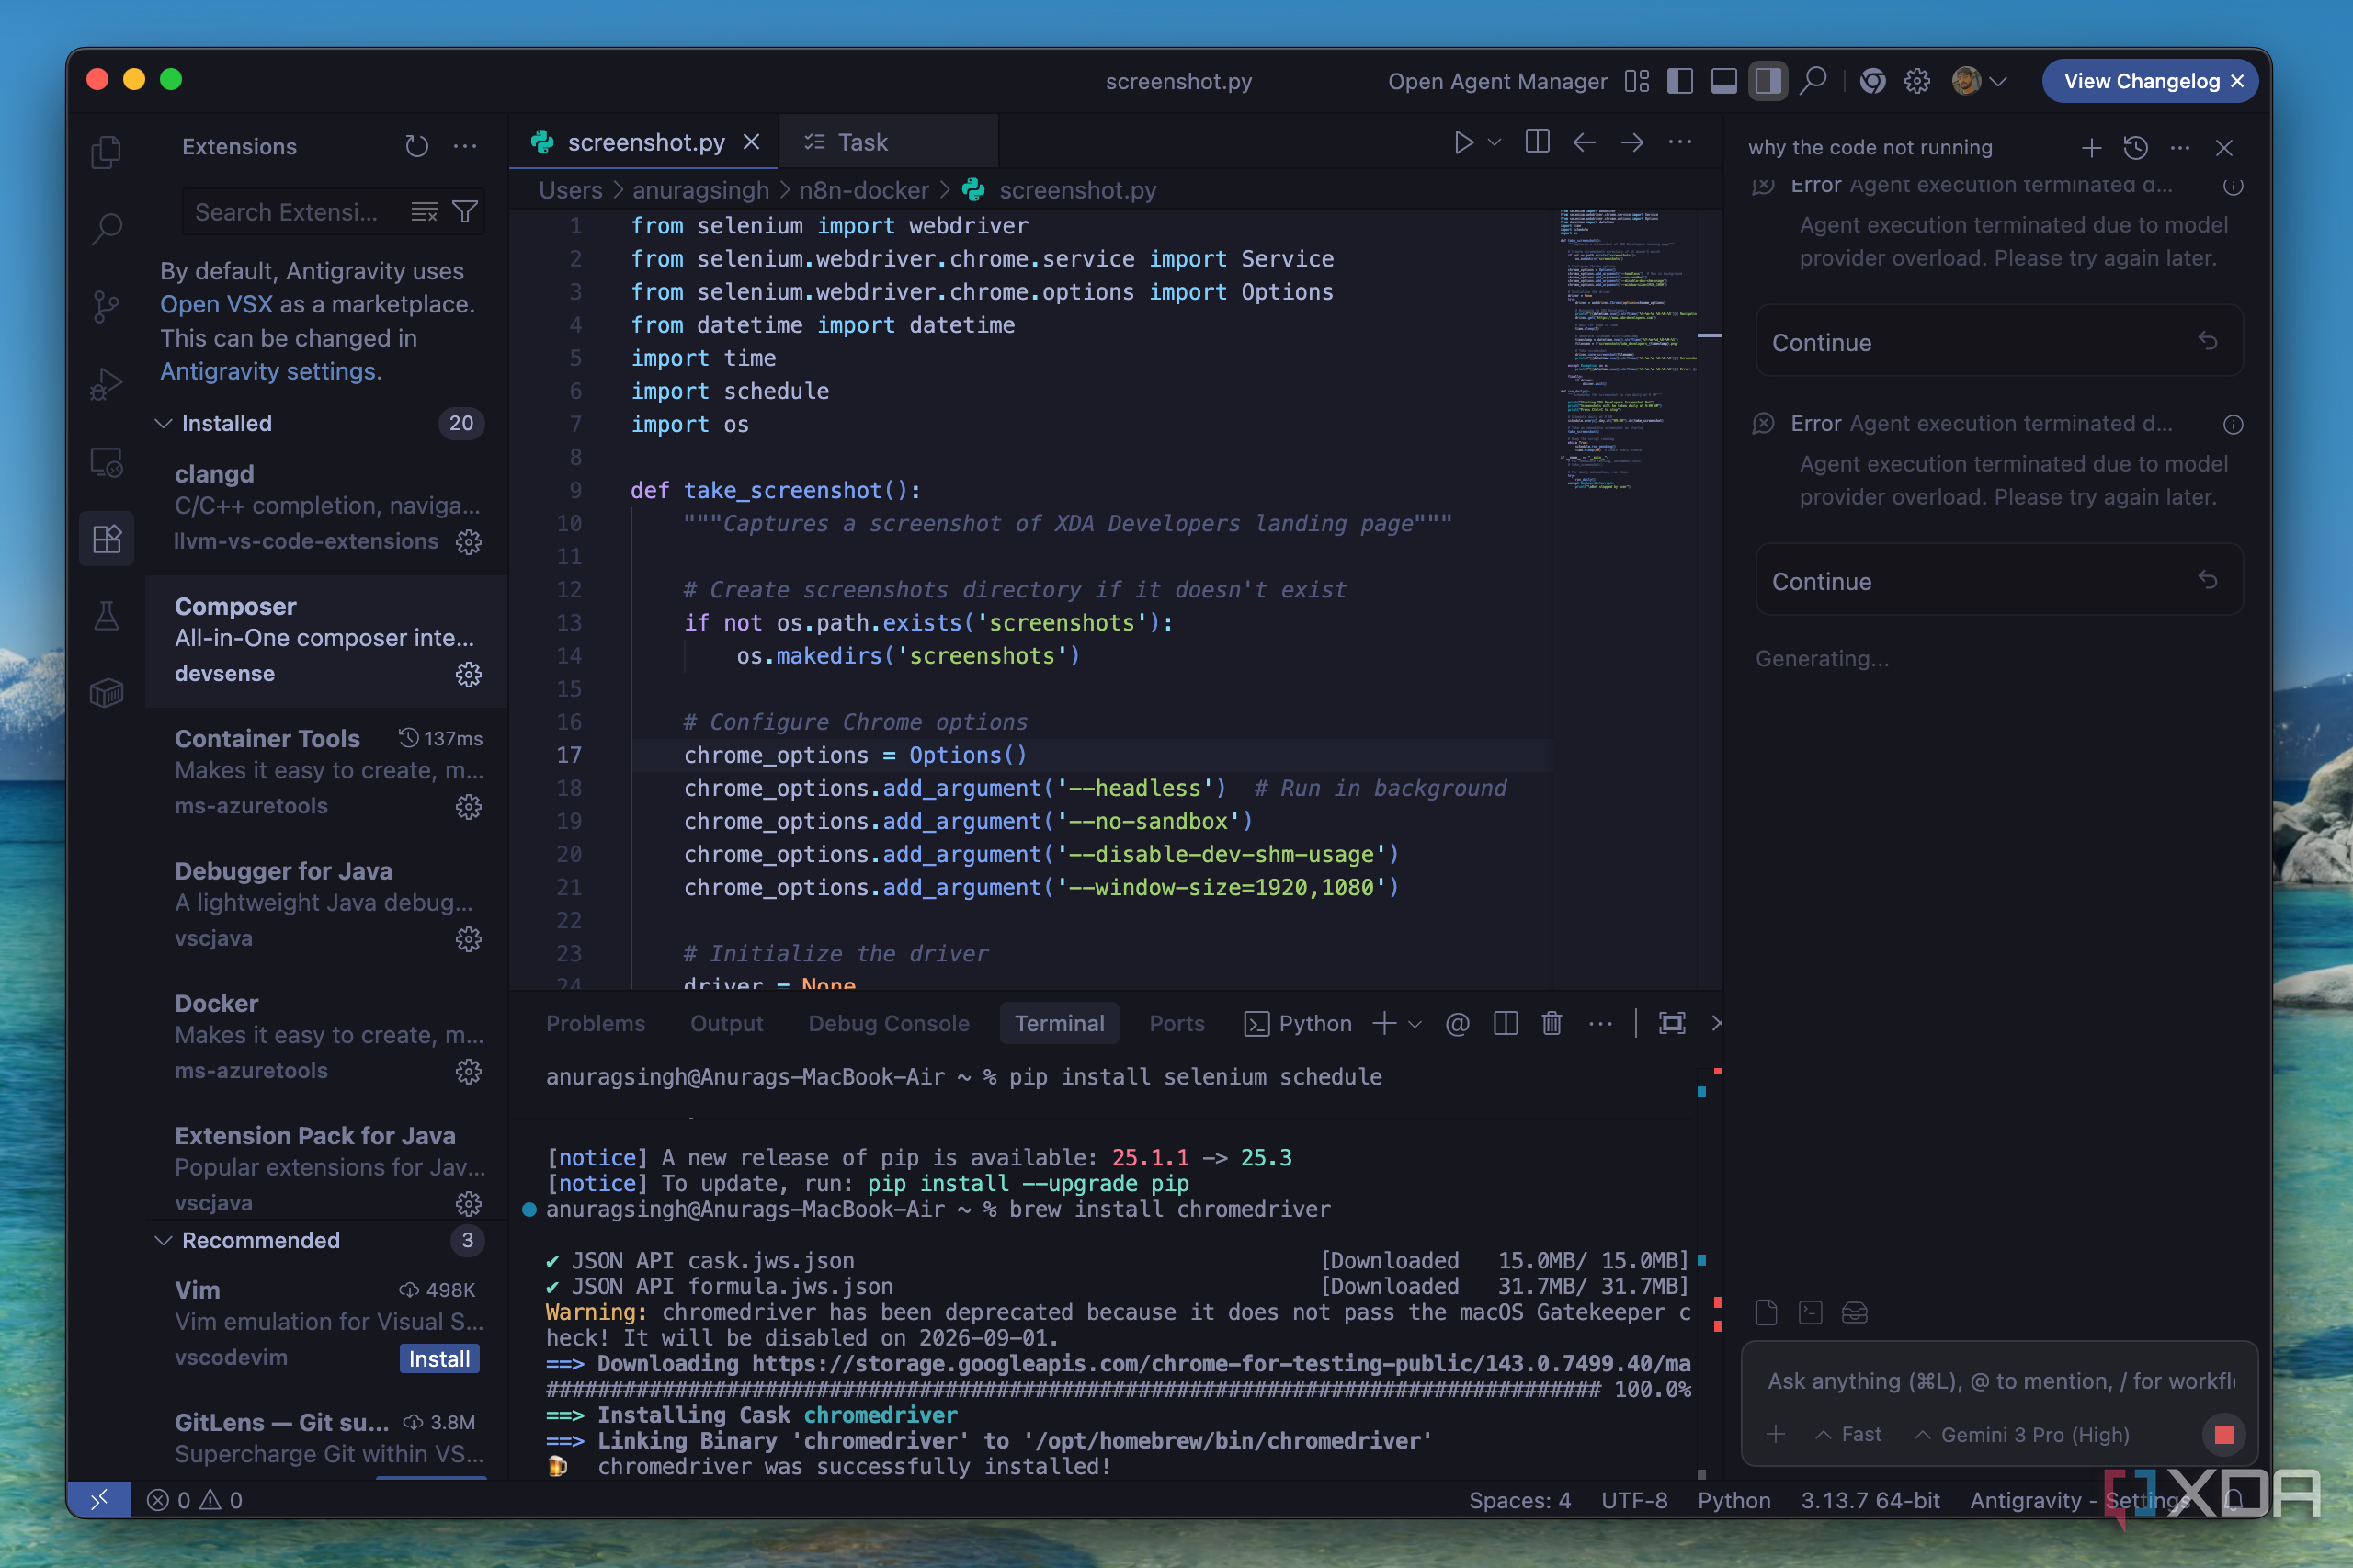Install the Vim extension
This screenshot has height=1568, width=2353.
click(438, 1358)
